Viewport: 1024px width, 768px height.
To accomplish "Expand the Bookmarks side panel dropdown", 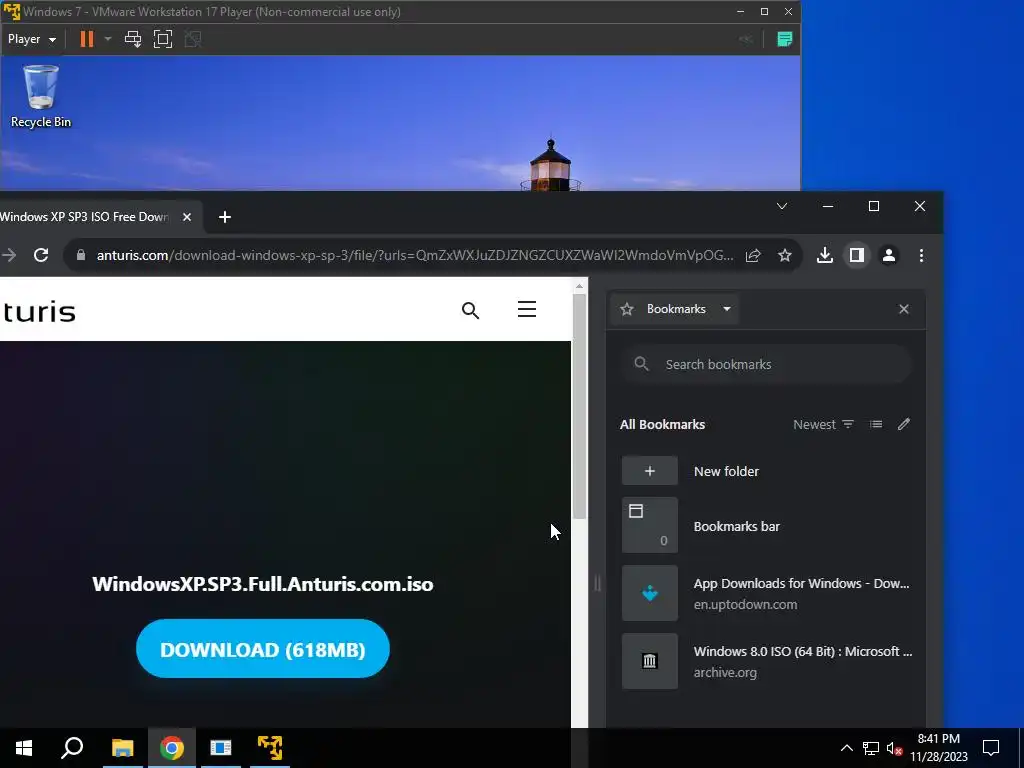I will tap(727, 309).
